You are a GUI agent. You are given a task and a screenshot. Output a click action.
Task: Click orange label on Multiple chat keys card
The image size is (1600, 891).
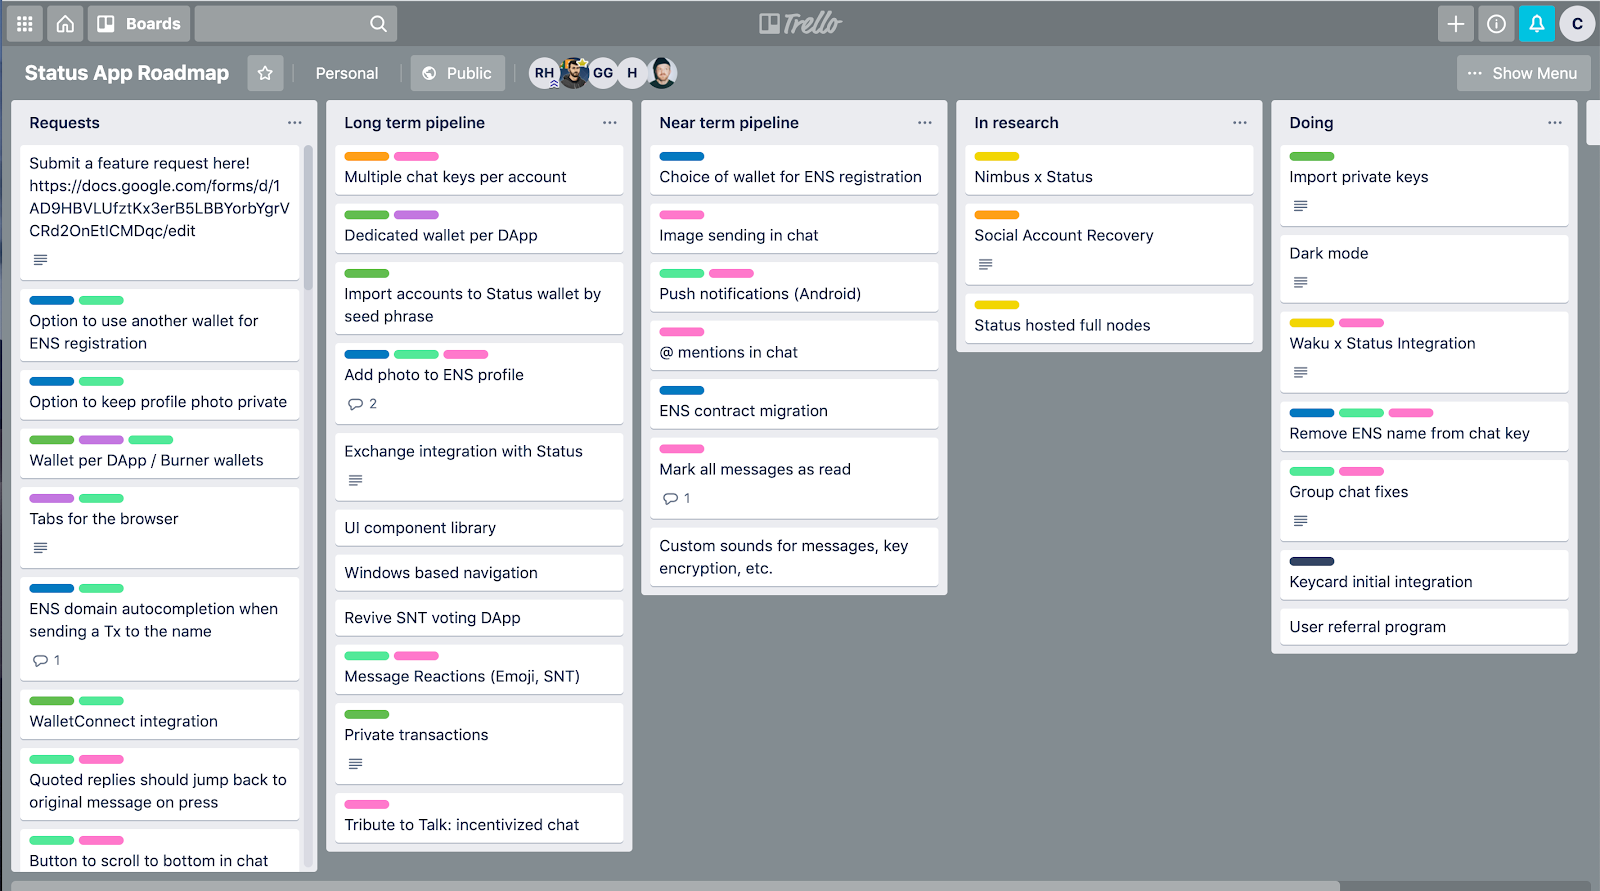[366, 156]
